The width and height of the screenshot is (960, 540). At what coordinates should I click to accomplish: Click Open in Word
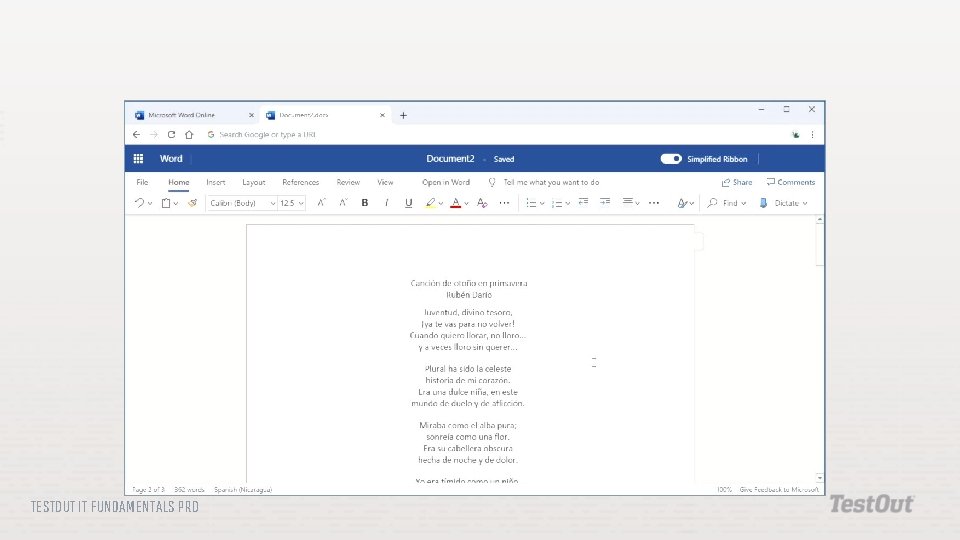[x=446, y=182]
